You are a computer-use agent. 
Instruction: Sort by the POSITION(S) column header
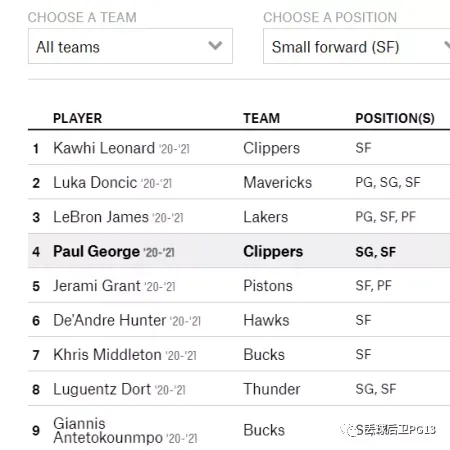point(395,118)
